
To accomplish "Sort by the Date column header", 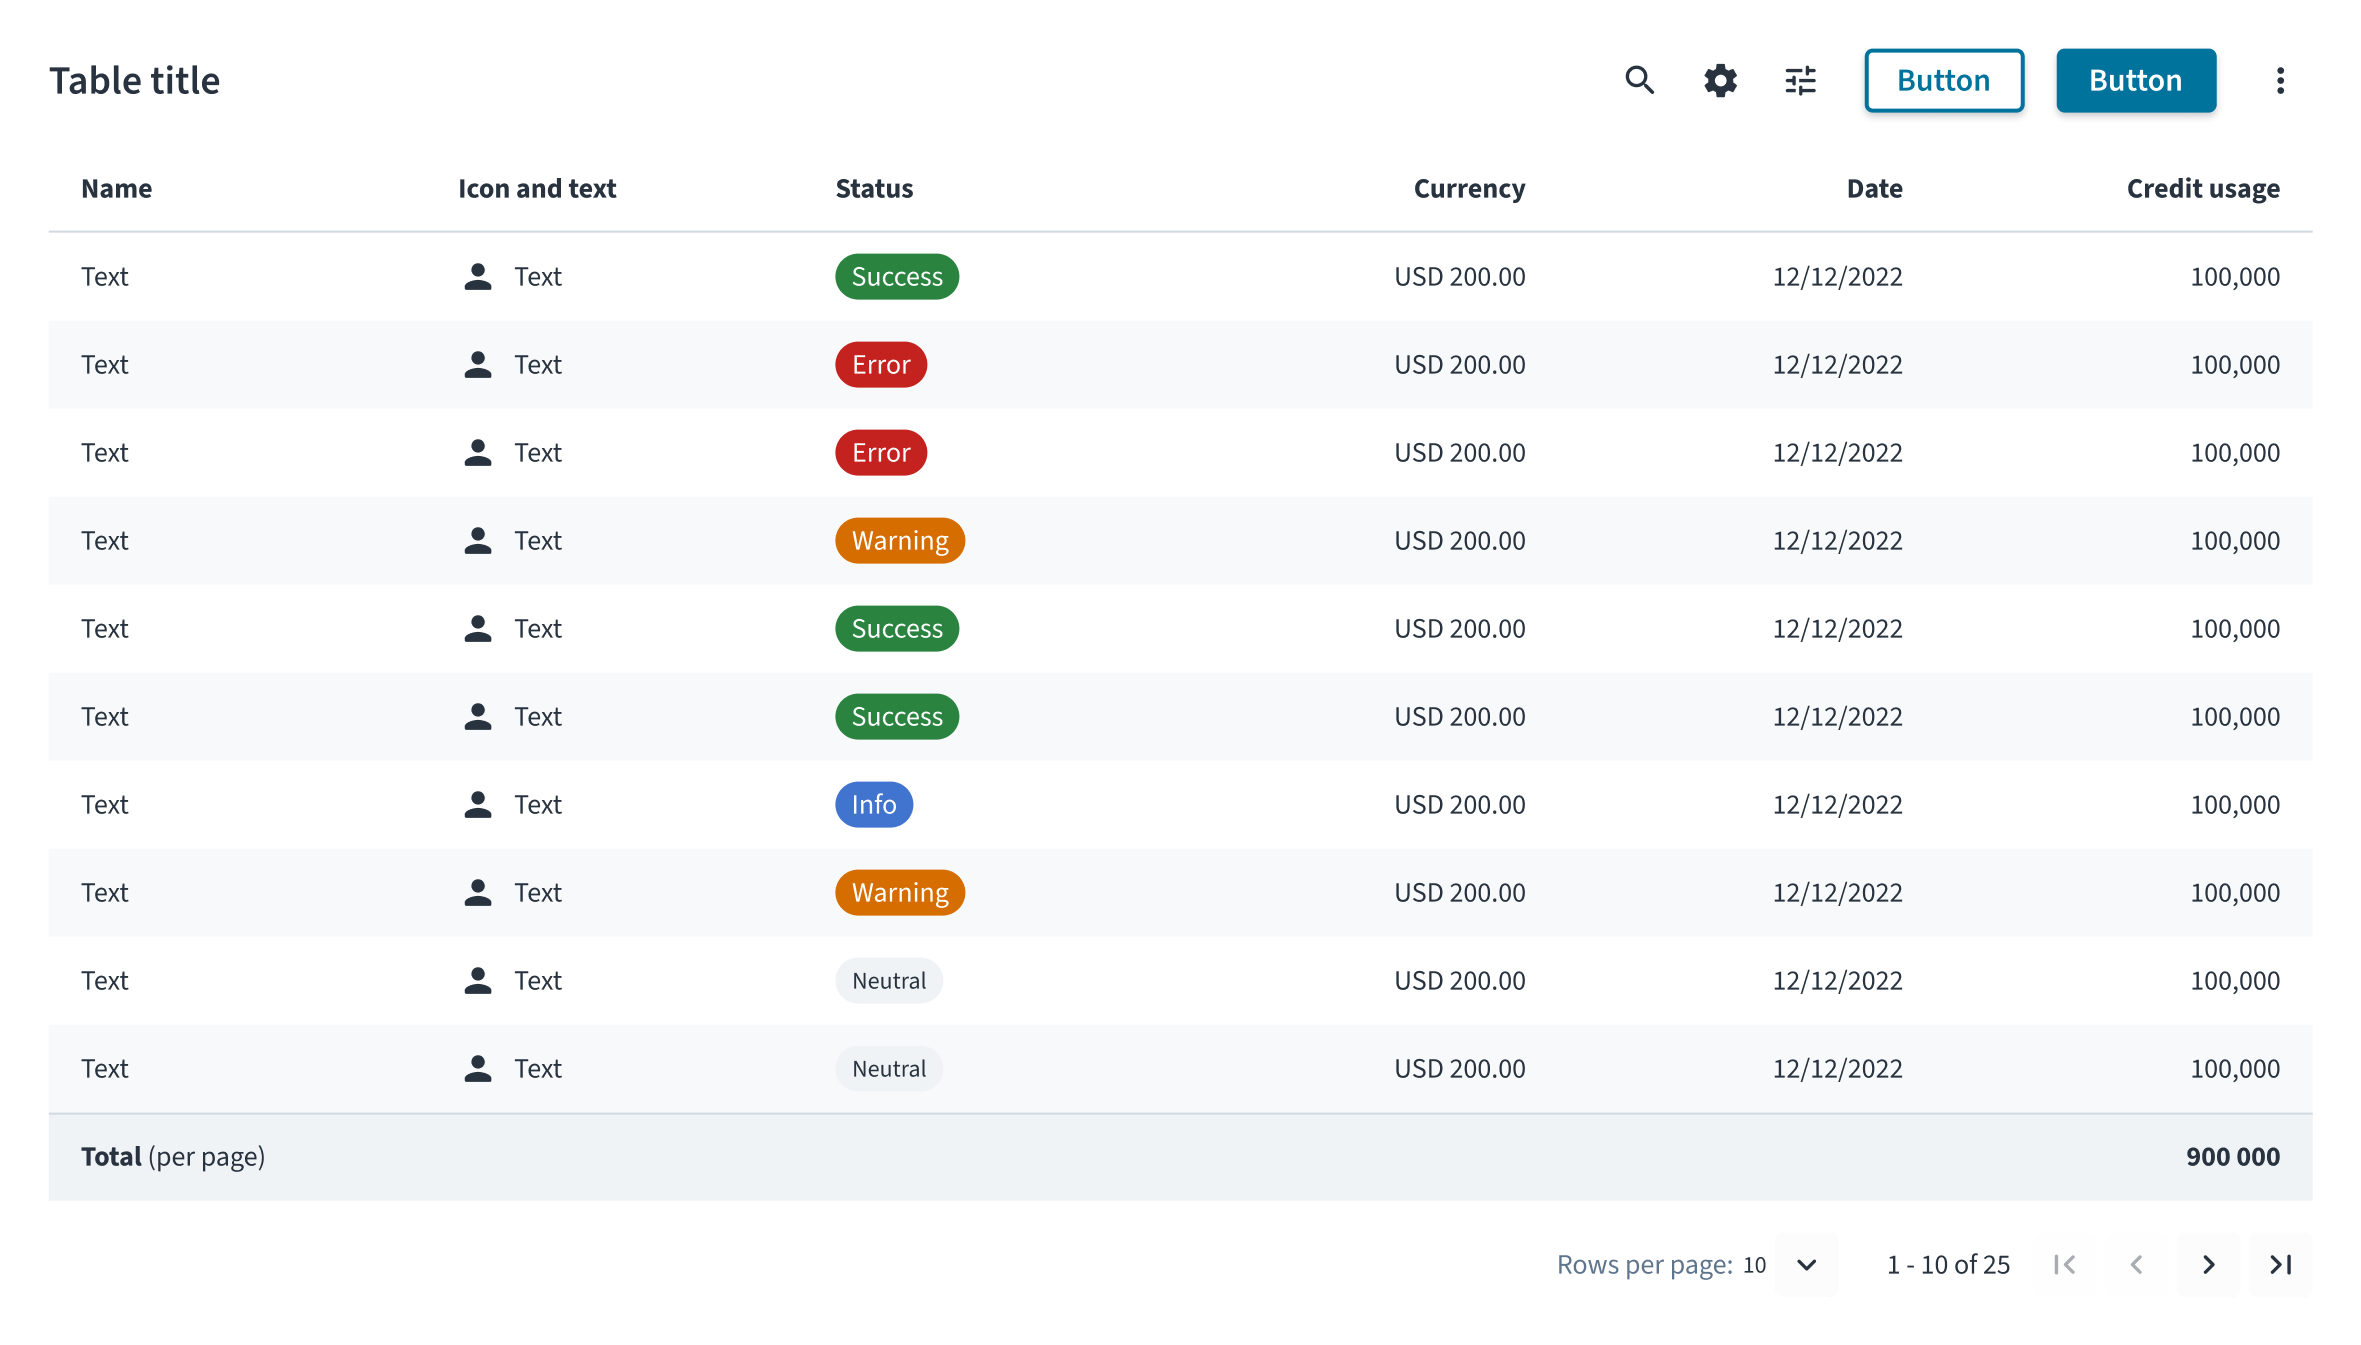I will coord(1874,188).
